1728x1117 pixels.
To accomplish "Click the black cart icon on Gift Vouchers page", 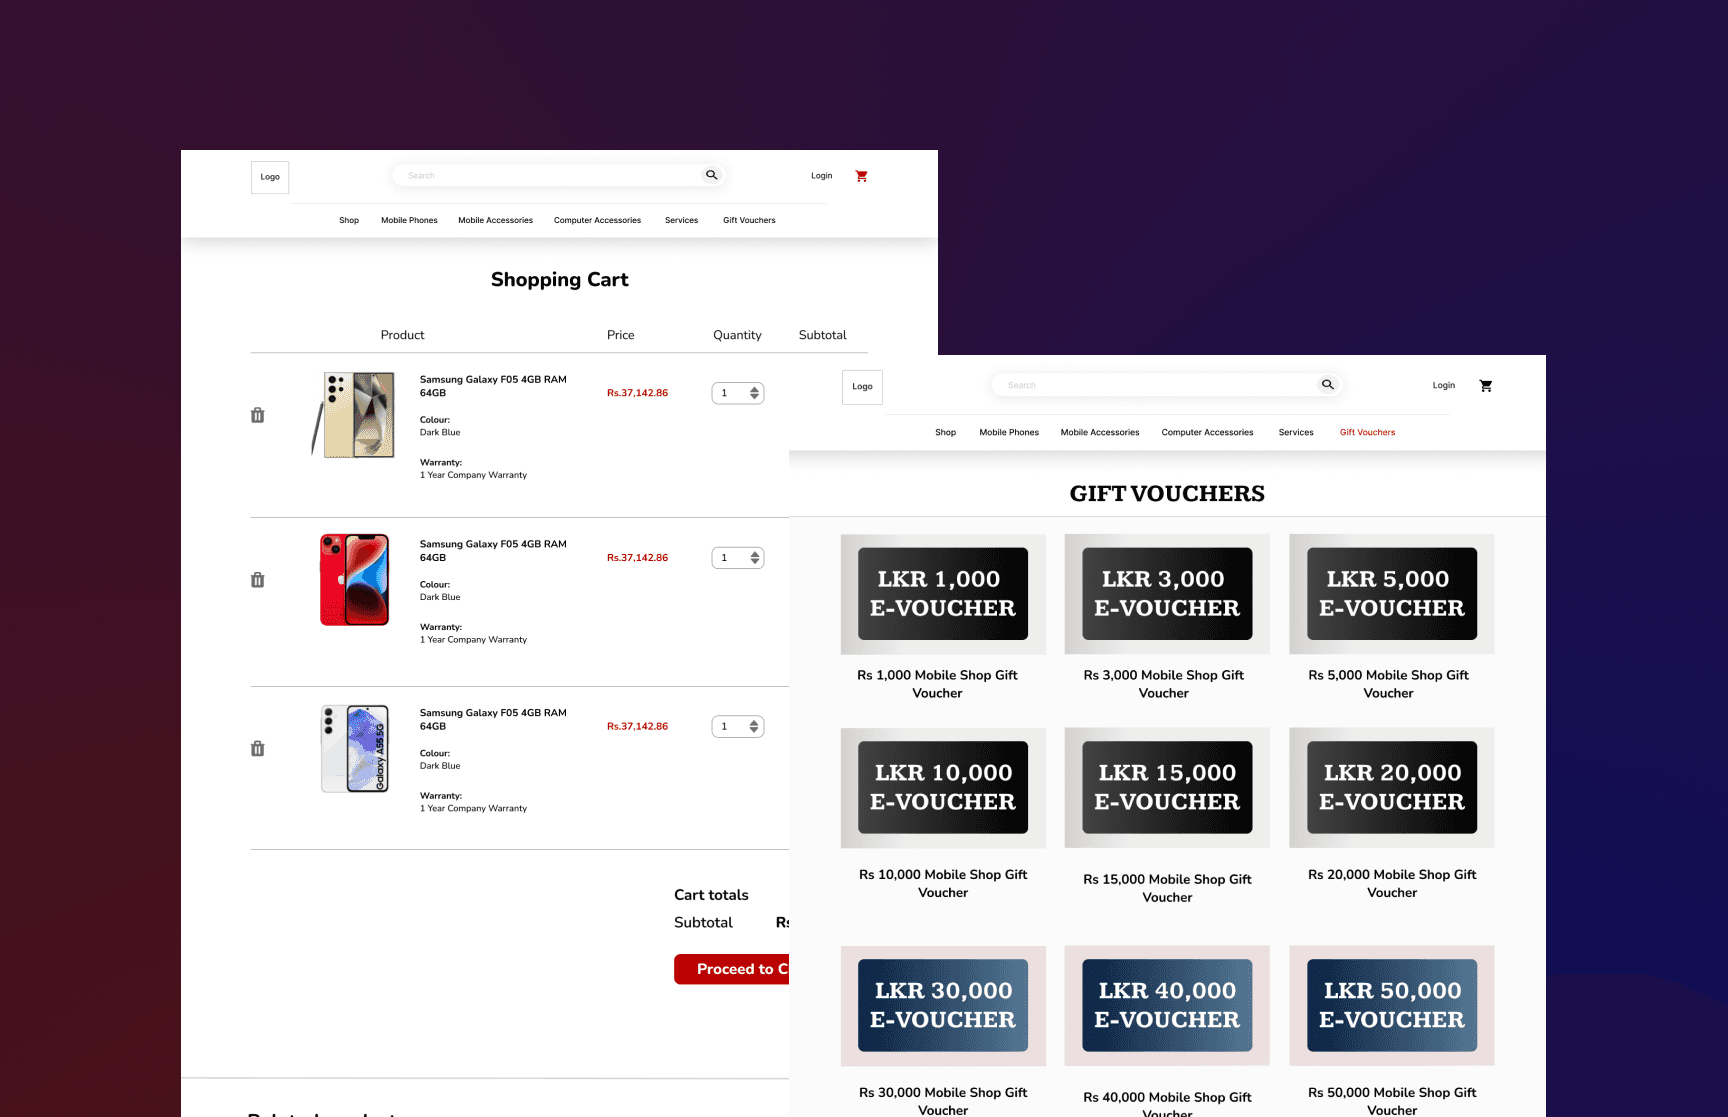I will 1486,386.
